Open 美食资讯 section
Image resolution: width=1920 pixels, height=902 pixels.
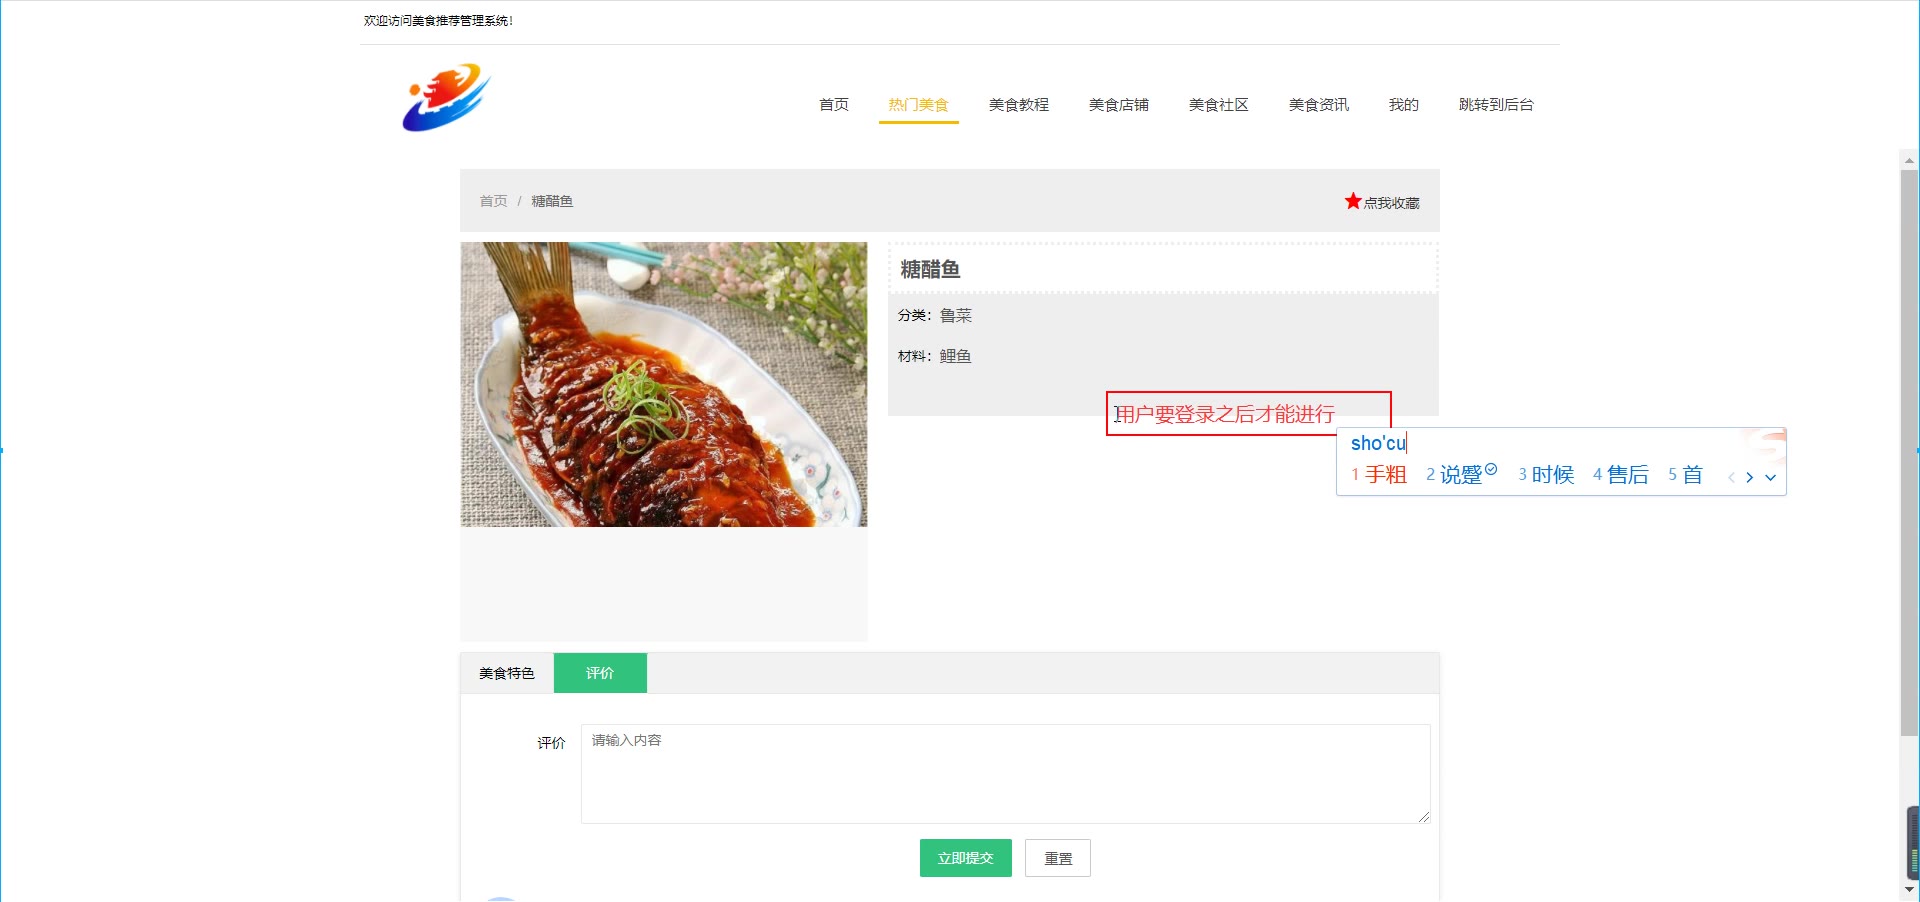point(1318,105)
